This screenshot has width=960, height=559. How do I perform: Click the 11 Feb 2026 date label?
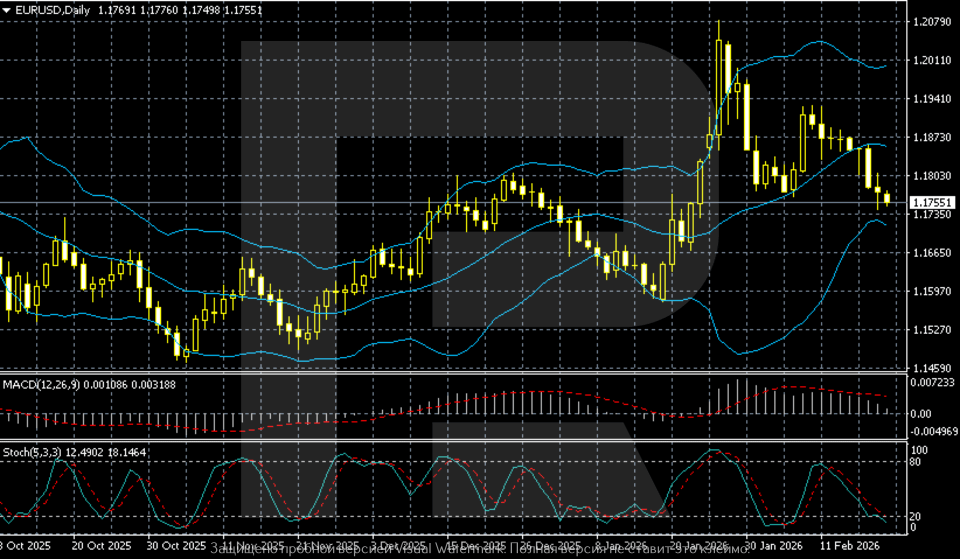848,548
